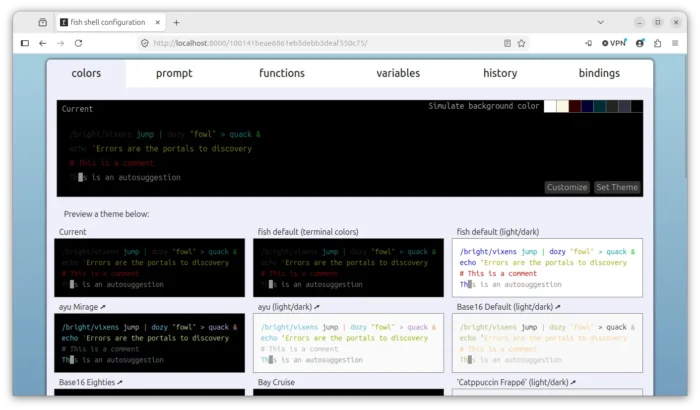Click the VPN toolbar icon
700x410 pixels.
click(614, 43)
